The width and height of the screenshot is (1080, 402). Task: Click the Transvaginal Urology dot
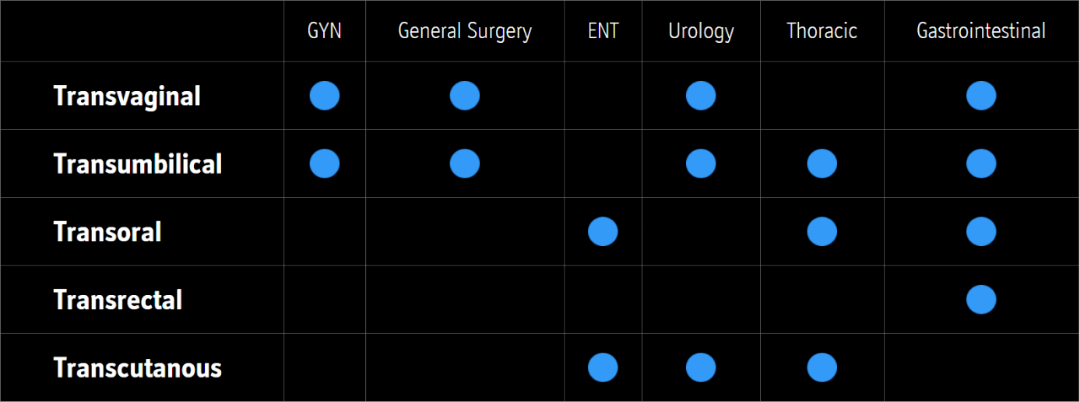pos(701,96)
